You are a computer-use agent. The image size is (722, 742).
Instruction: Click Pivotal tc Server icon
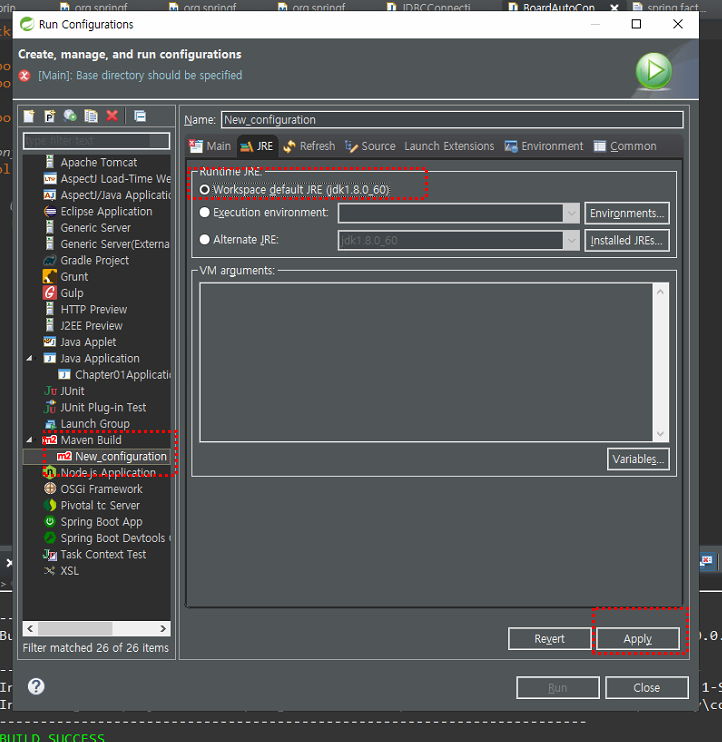tap(50, 505)
